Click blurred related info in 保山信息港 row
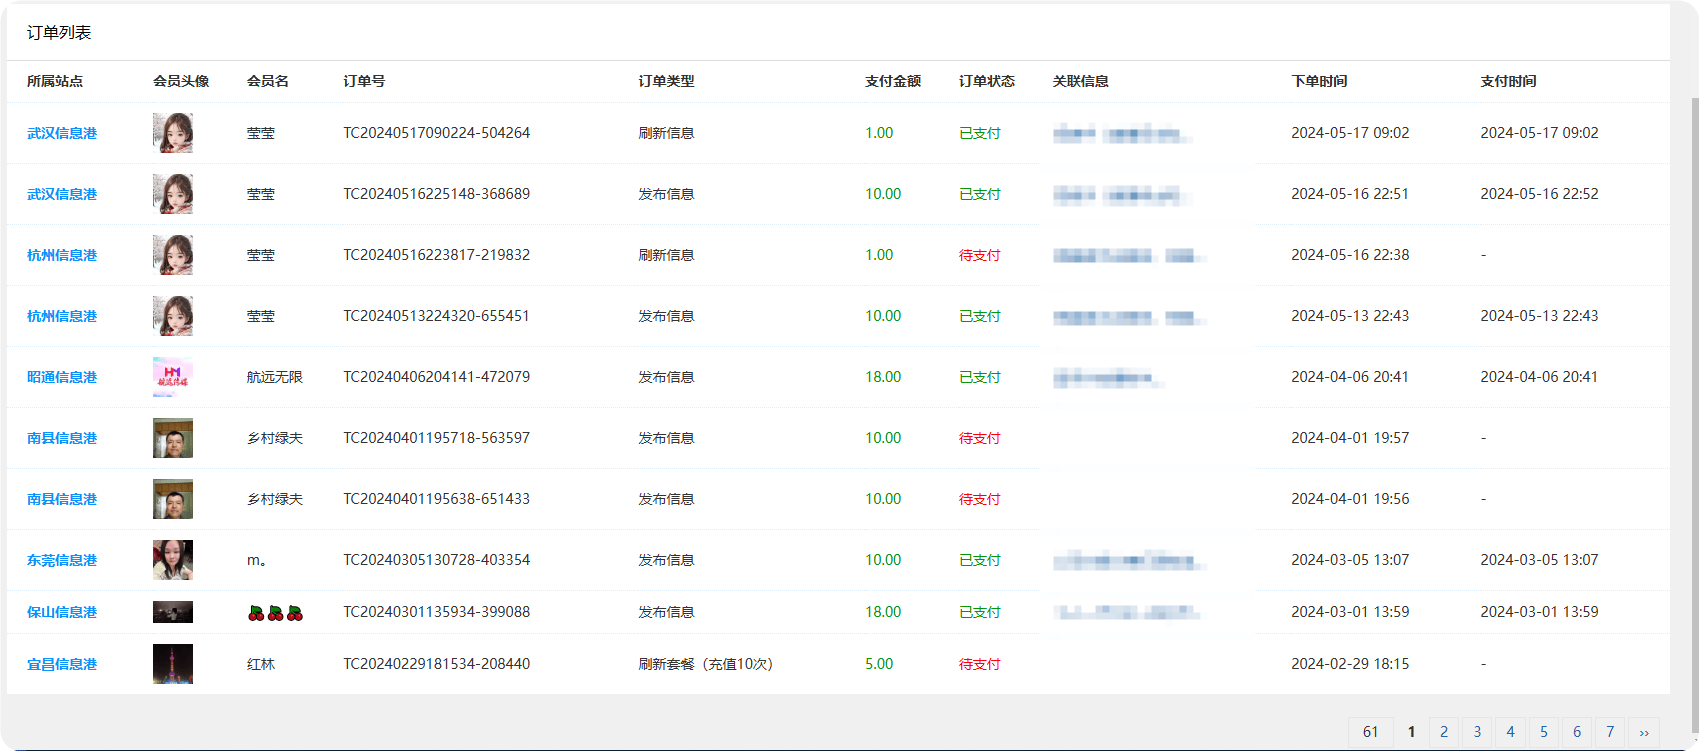 (x=1127, y=612)
